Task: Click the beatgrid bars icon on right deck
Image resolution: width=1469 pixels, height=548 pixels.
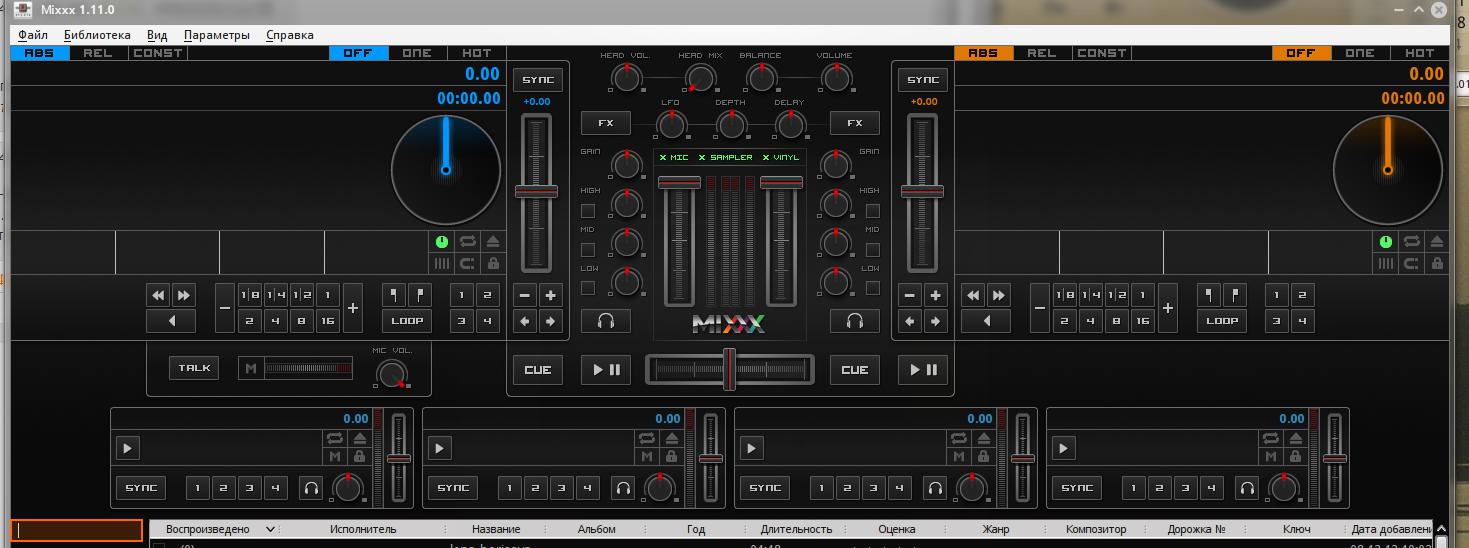Action: (1385, 264)
